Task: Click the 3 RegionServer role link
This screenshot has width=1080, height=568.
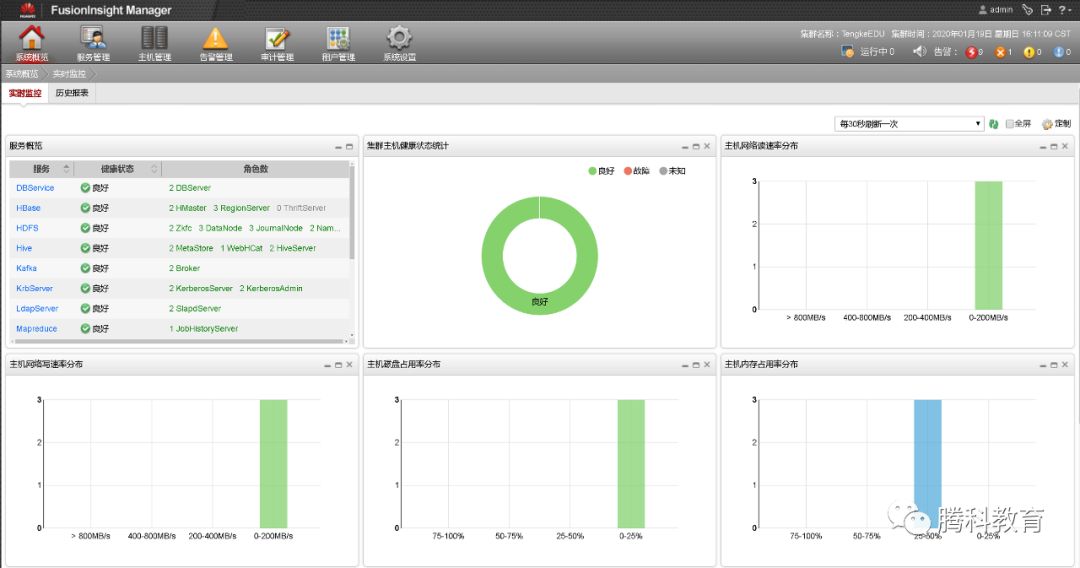Action: [241, 208]
